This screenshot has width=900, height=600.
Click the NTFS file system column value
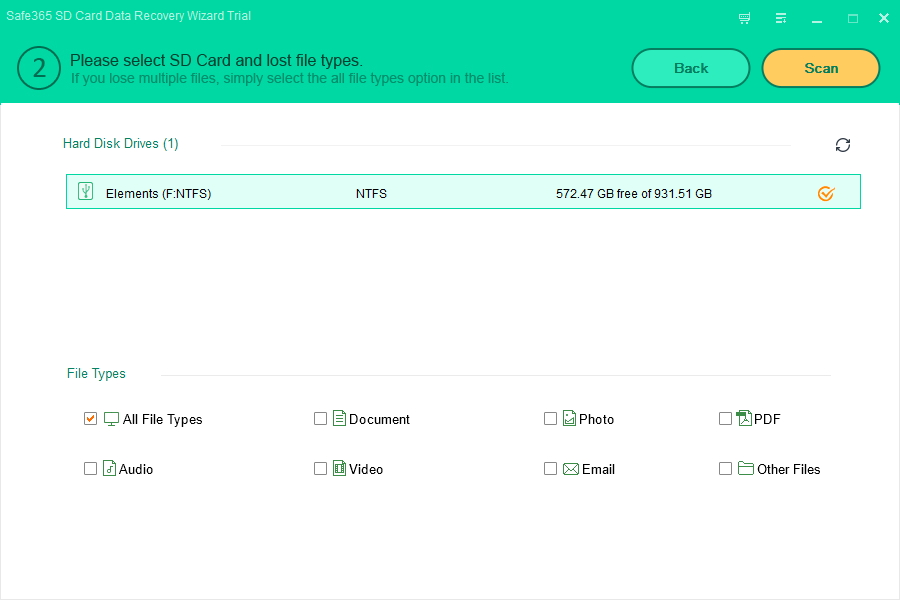coord(371,193)
